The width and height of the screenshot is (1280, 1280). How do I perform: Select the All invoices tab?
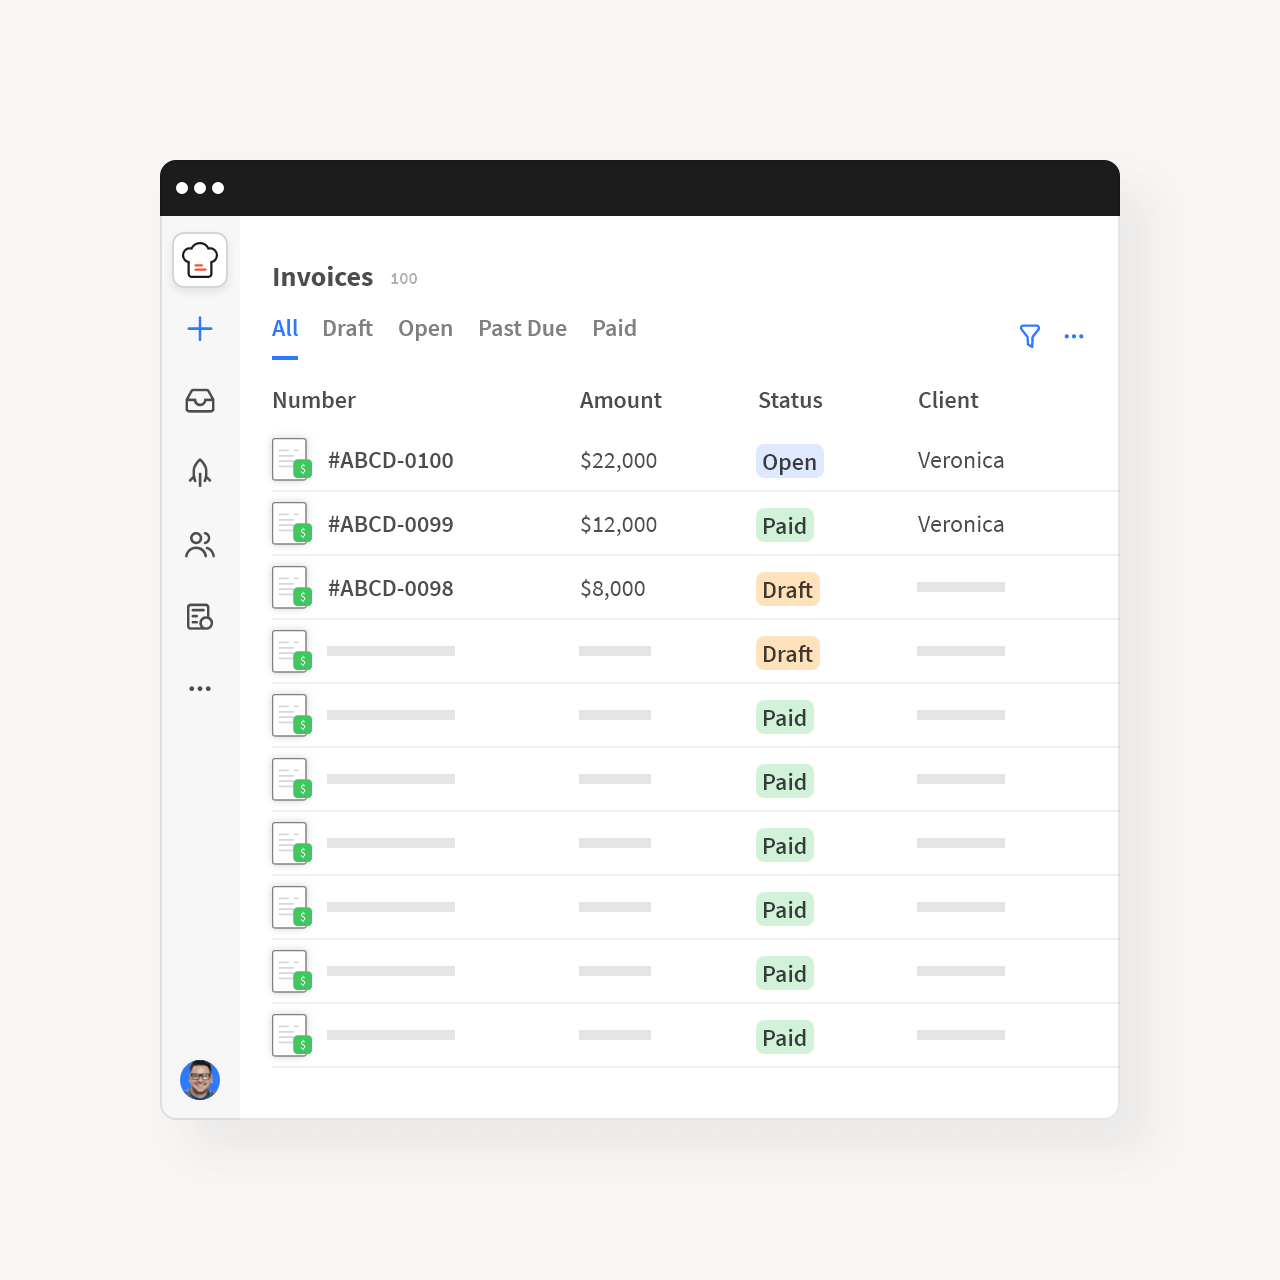click(285, 328)
